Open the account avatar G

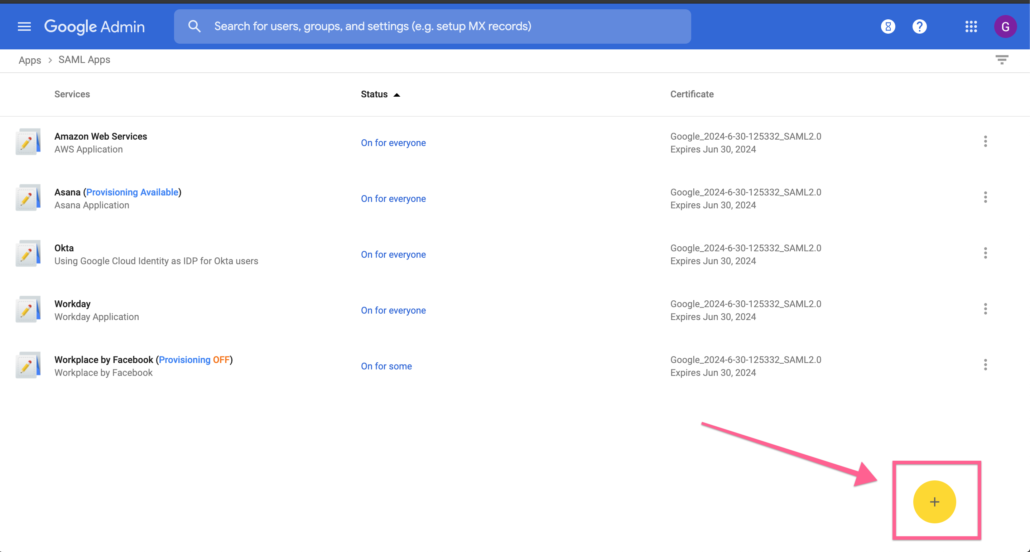click(1005, 26)
